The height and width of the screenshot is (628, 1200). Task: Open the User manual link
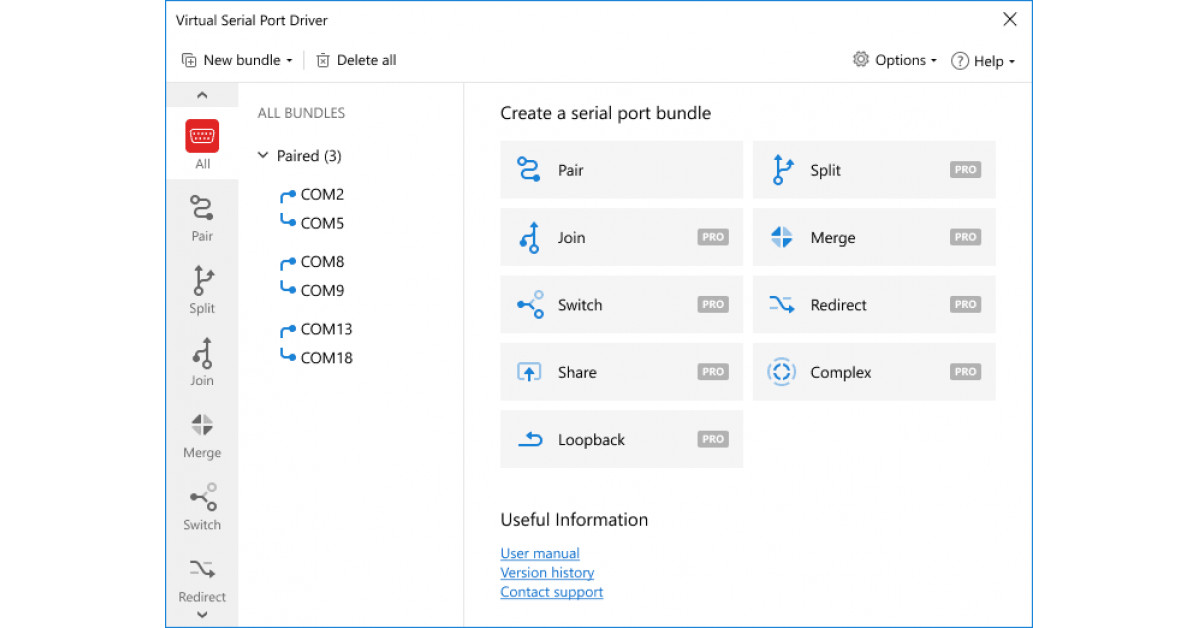tap(539, 553)
